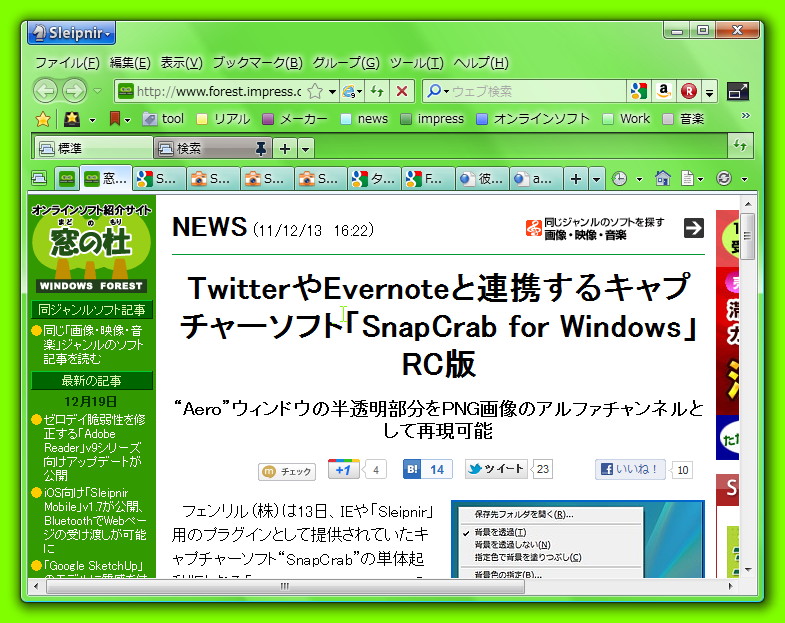The width and height of the screenshot is (785, 623).
Task: Open the tab list dropdown after plus button
Action: pos(596,179)
